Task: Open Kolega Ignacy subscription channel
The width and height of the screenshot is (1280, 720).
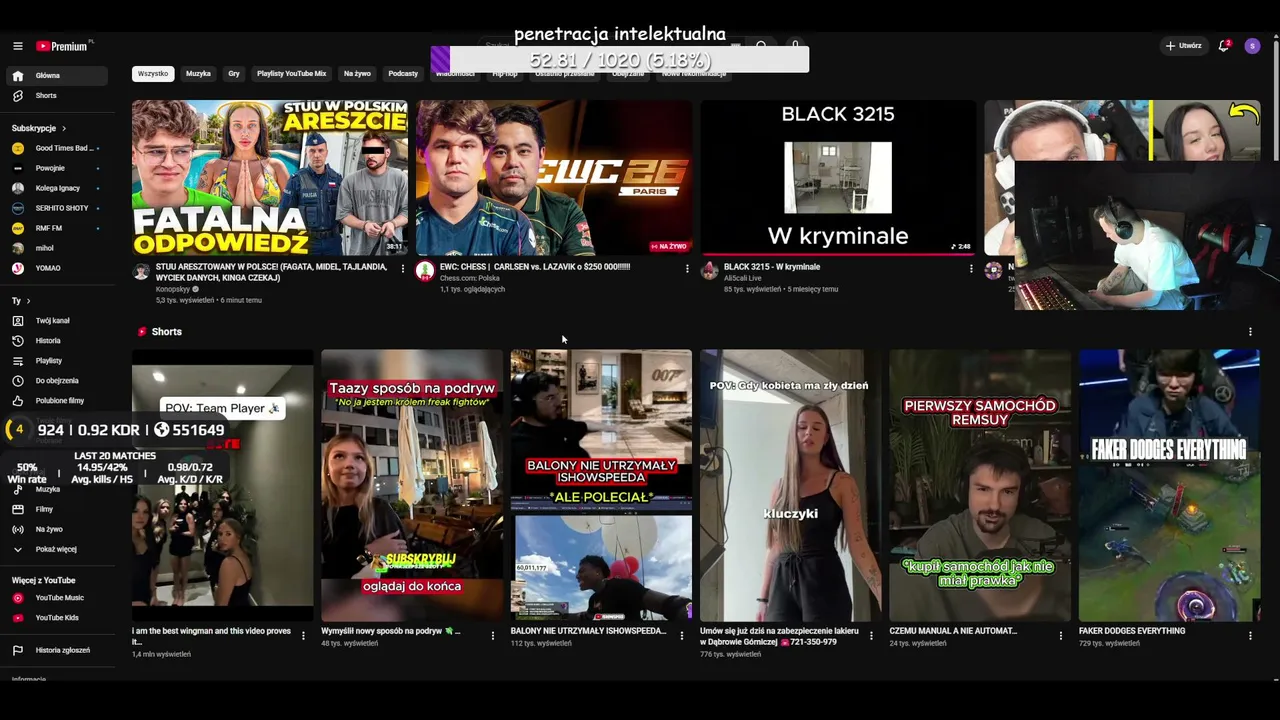Action: pos(56,188)
